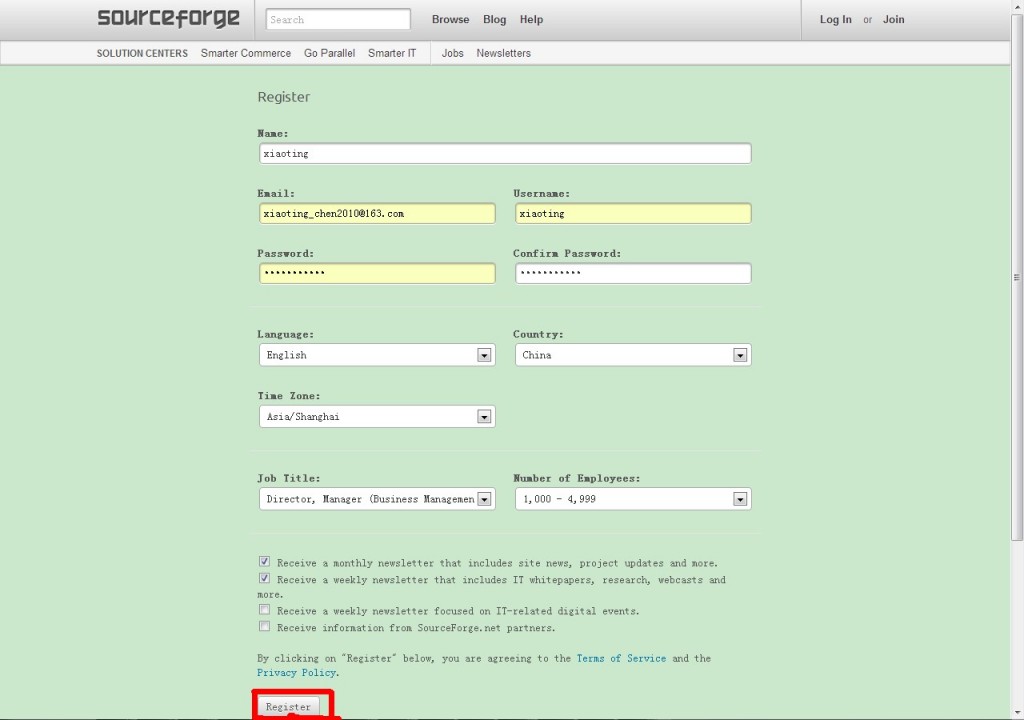1024x720 pixels.
Task: Open Smarter IT solution center
Action: (392, 54)
